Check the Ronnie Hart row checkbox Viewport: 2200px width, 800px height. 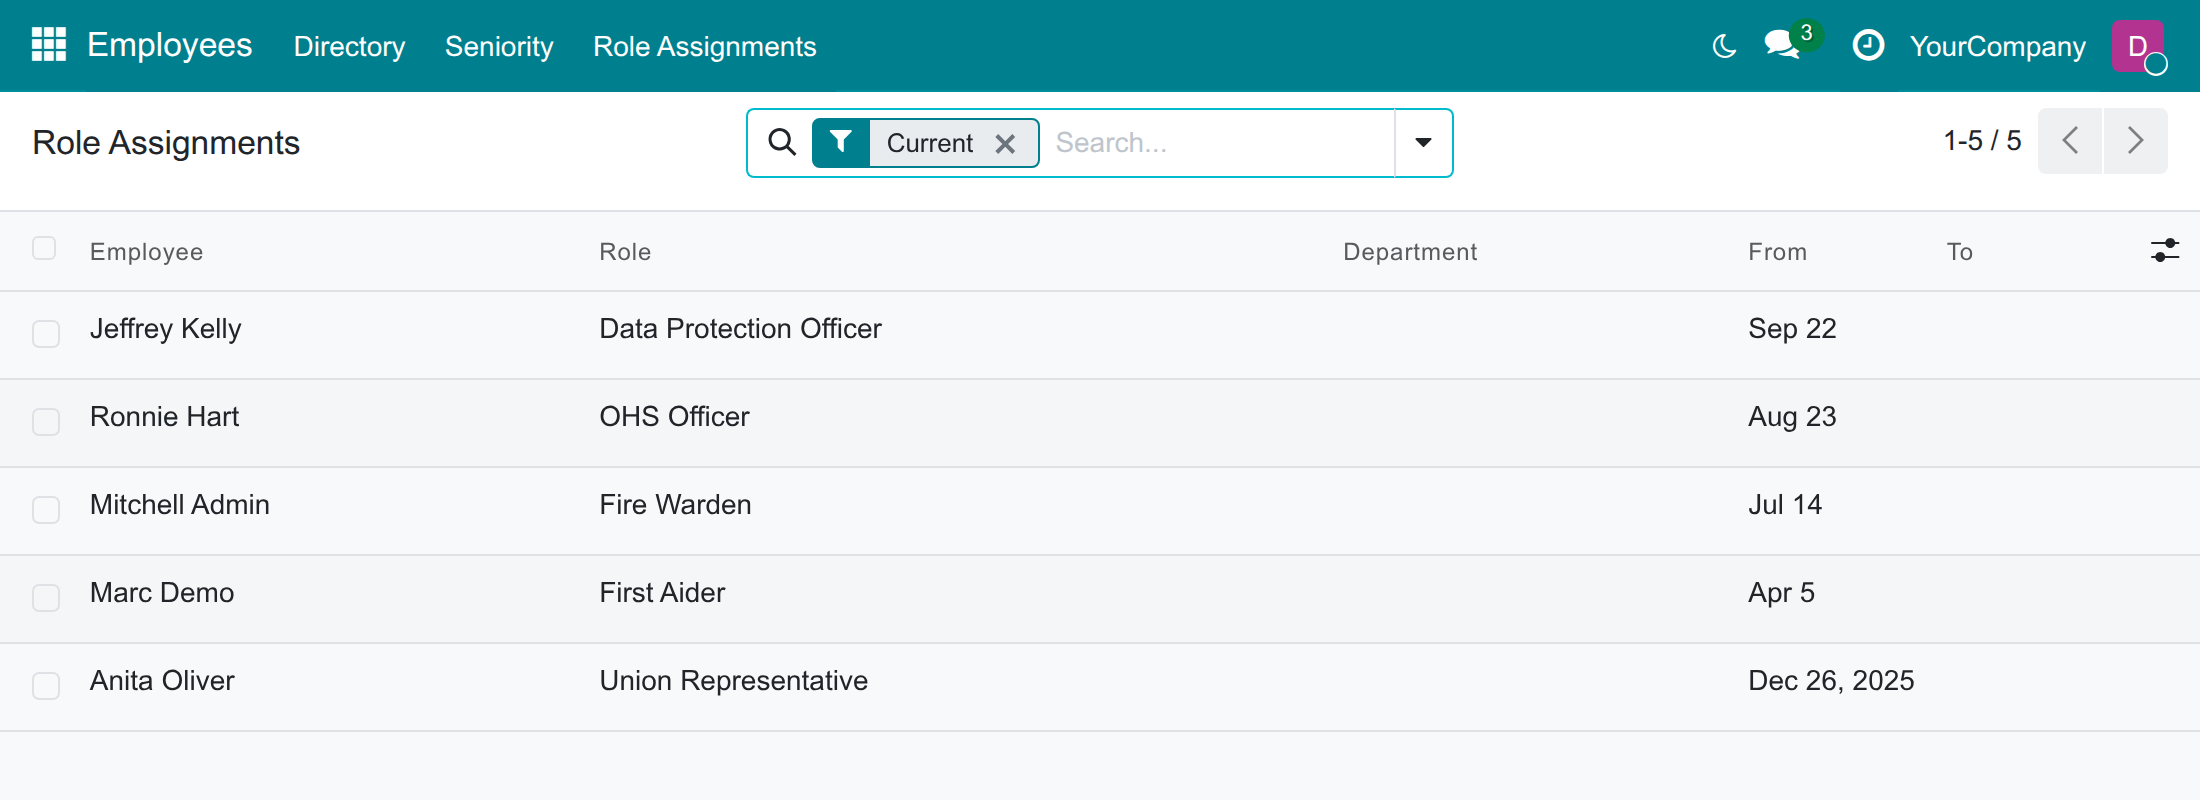[46, 421]
